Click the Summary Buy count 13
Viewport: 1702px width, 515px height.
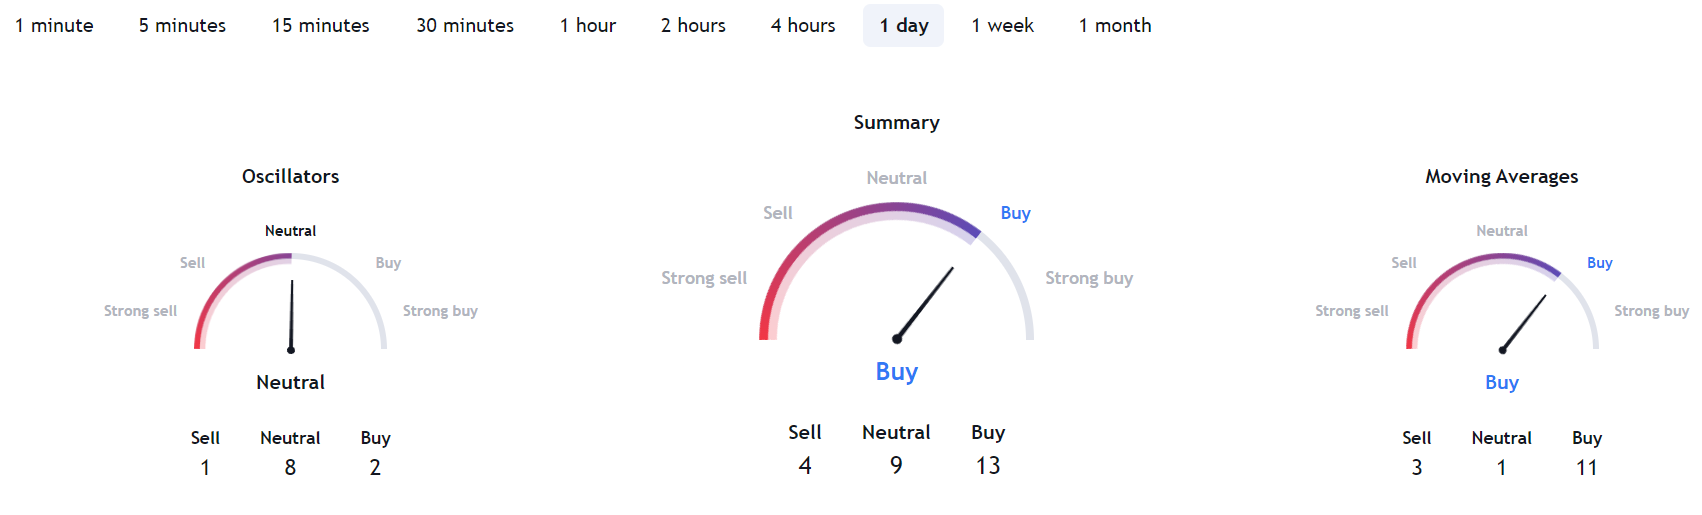[988, 465]
